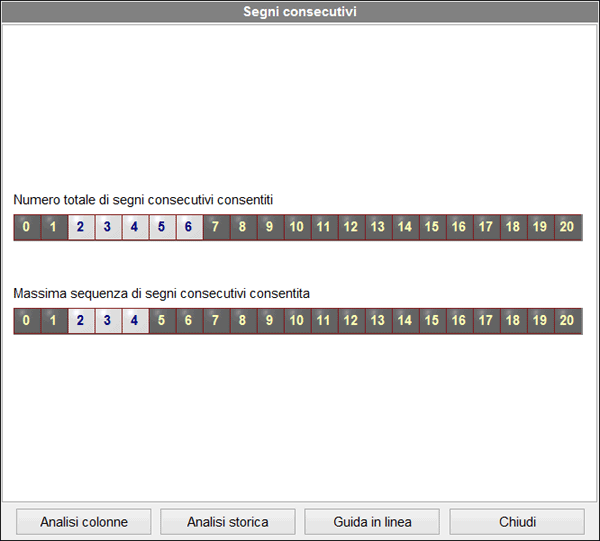
Task: Deselect 6 in Numero totale row
Action: (x=188, y=227)
